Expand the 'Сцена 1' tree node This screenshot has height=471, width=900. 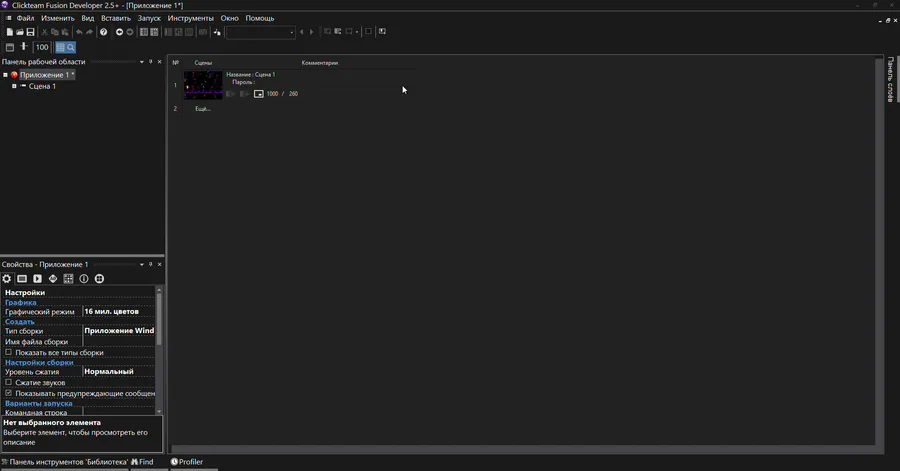(14, 86)
